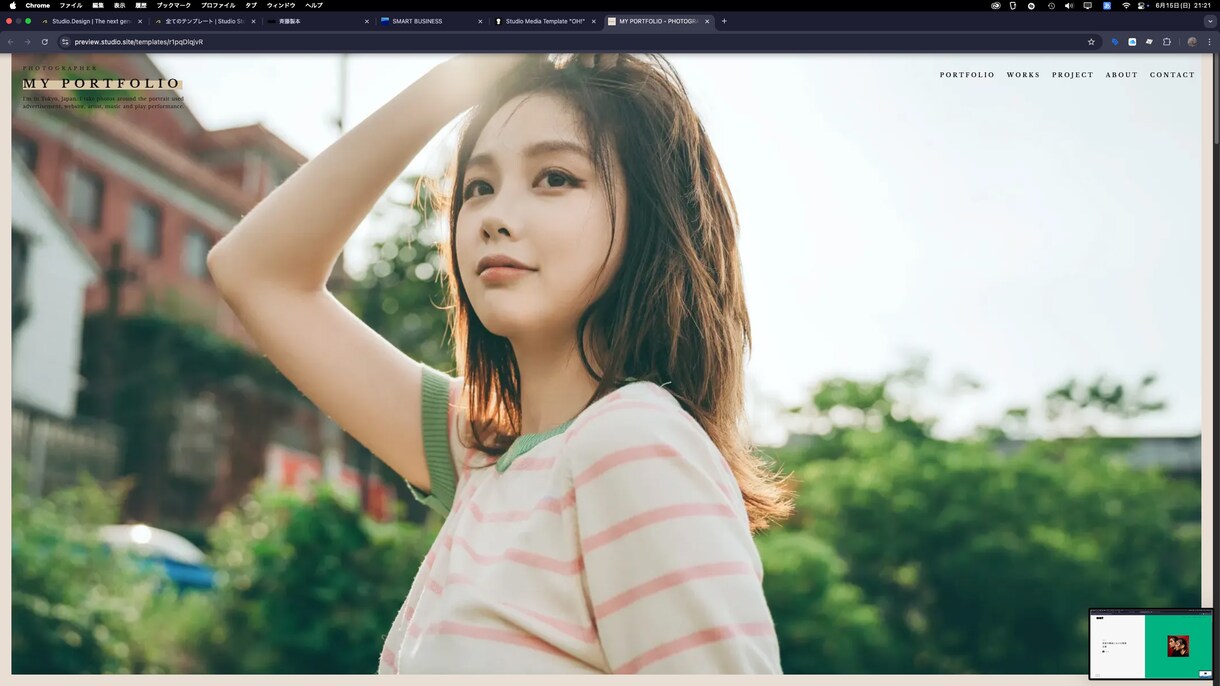Open the Apple menu
Screen dimensions: 1220x686
pyautogui.click(x=12, y=6)
